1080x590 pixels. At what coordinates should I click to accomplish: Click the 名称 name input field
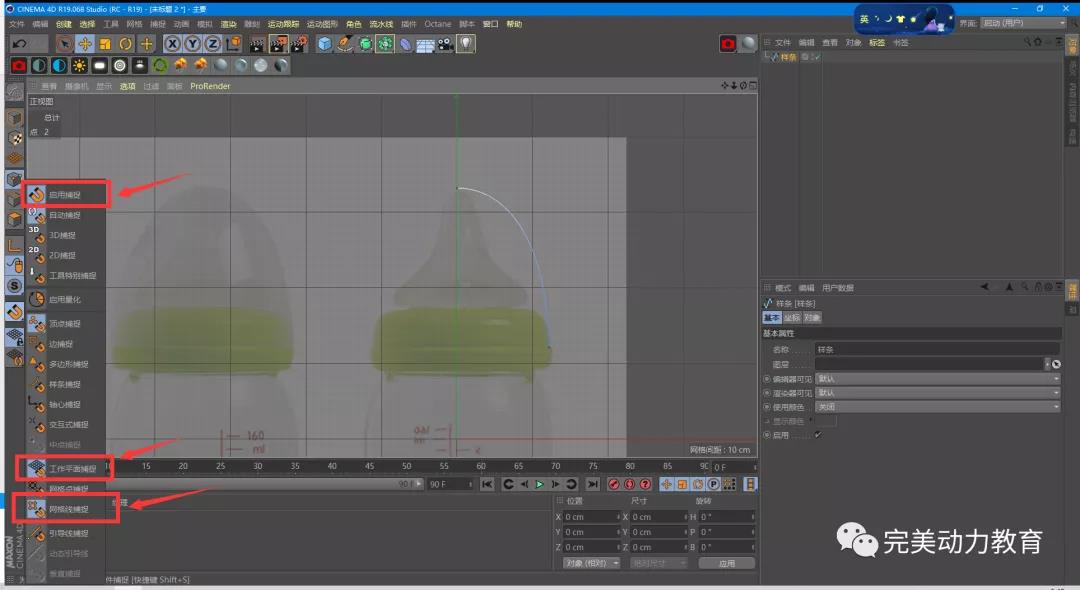coord(937,350)
